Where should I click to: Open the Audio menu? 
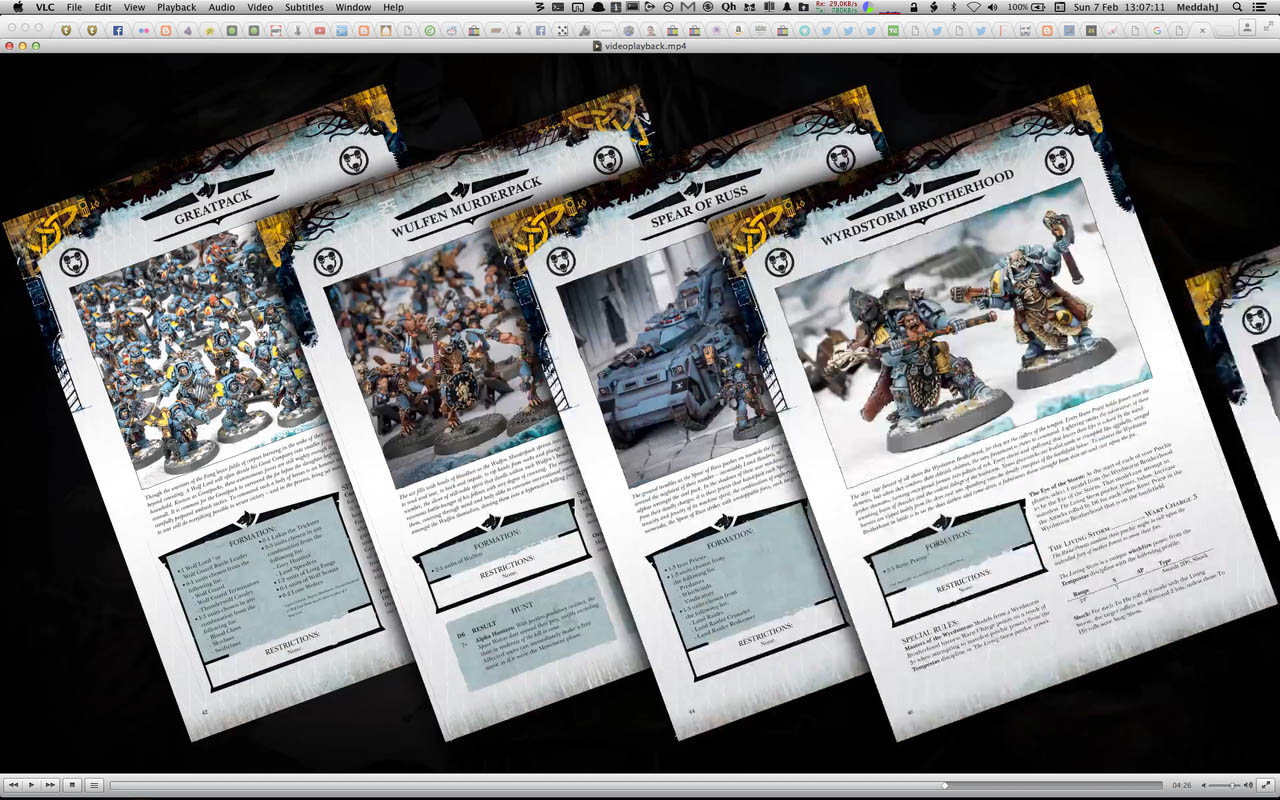[x=222, y=7]
